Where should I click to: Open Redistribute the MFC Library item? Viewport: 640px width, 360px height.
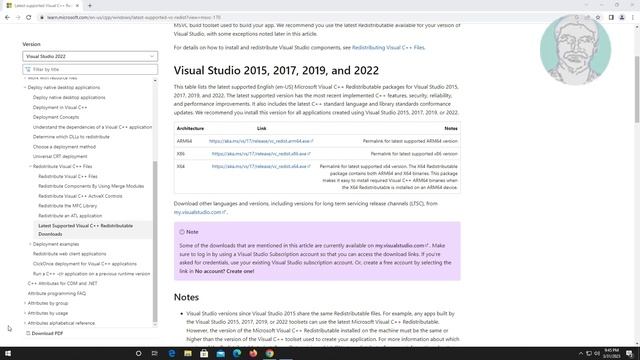coord(67,206)
